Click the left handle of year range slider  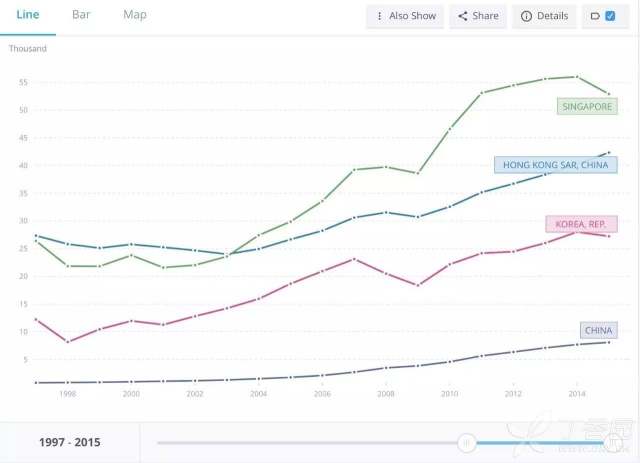465,442
